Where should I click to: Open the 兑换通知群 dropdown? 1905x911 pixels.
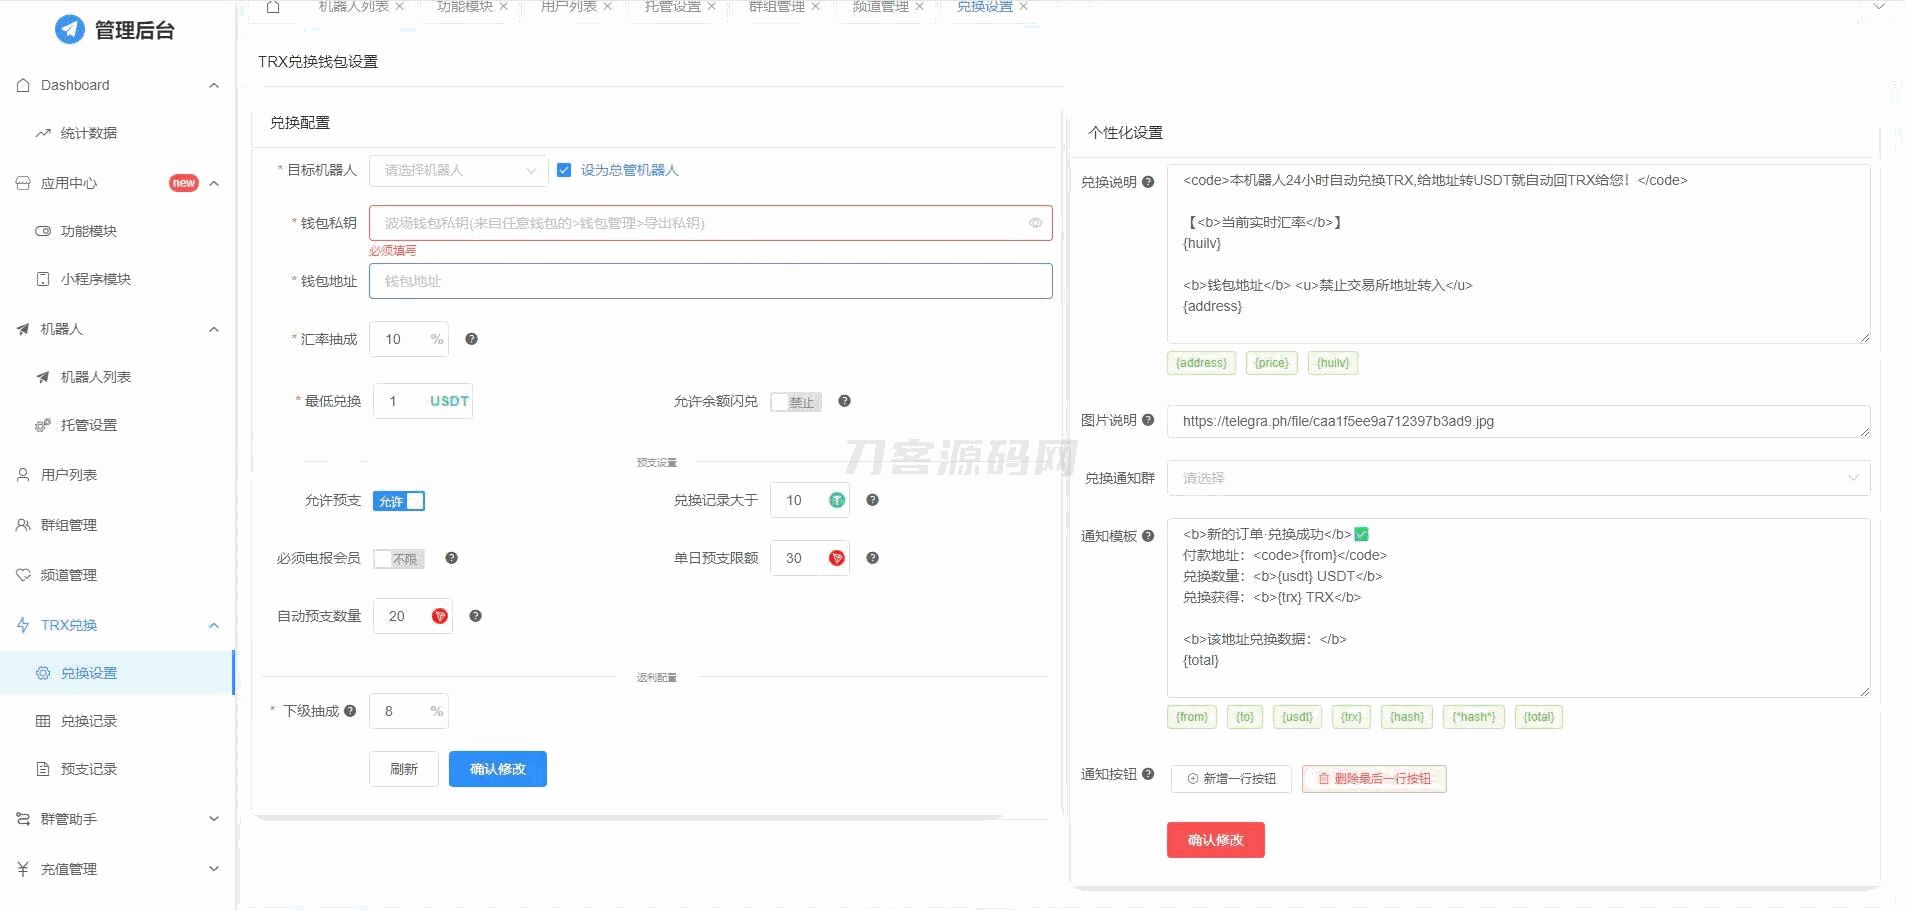[x=1517, y=478]
